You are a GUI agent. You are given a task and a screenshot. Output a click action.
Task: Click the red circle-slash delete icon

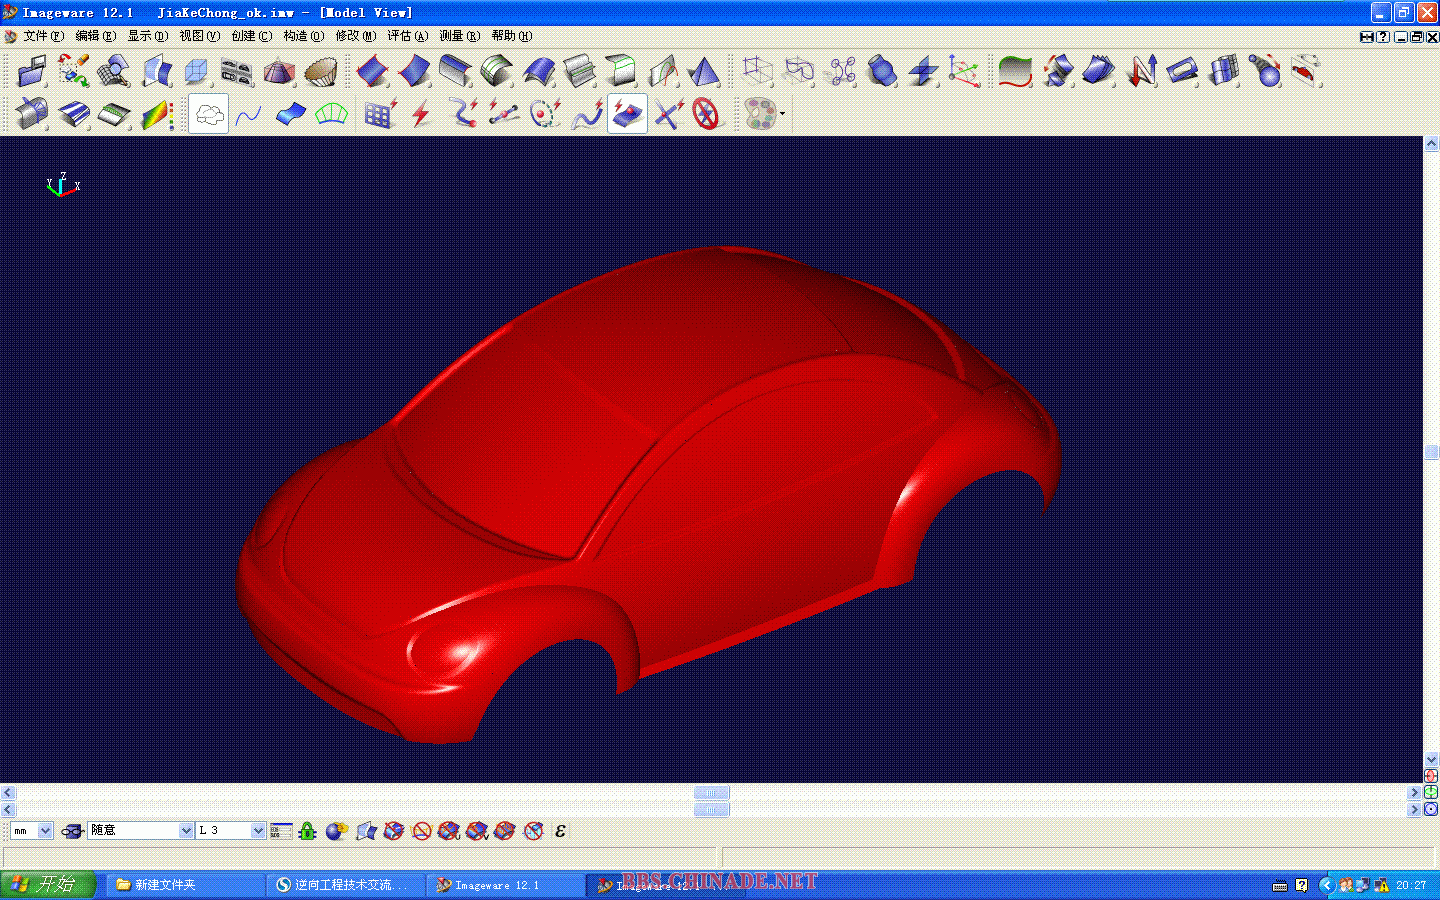(x=706, y=115)
